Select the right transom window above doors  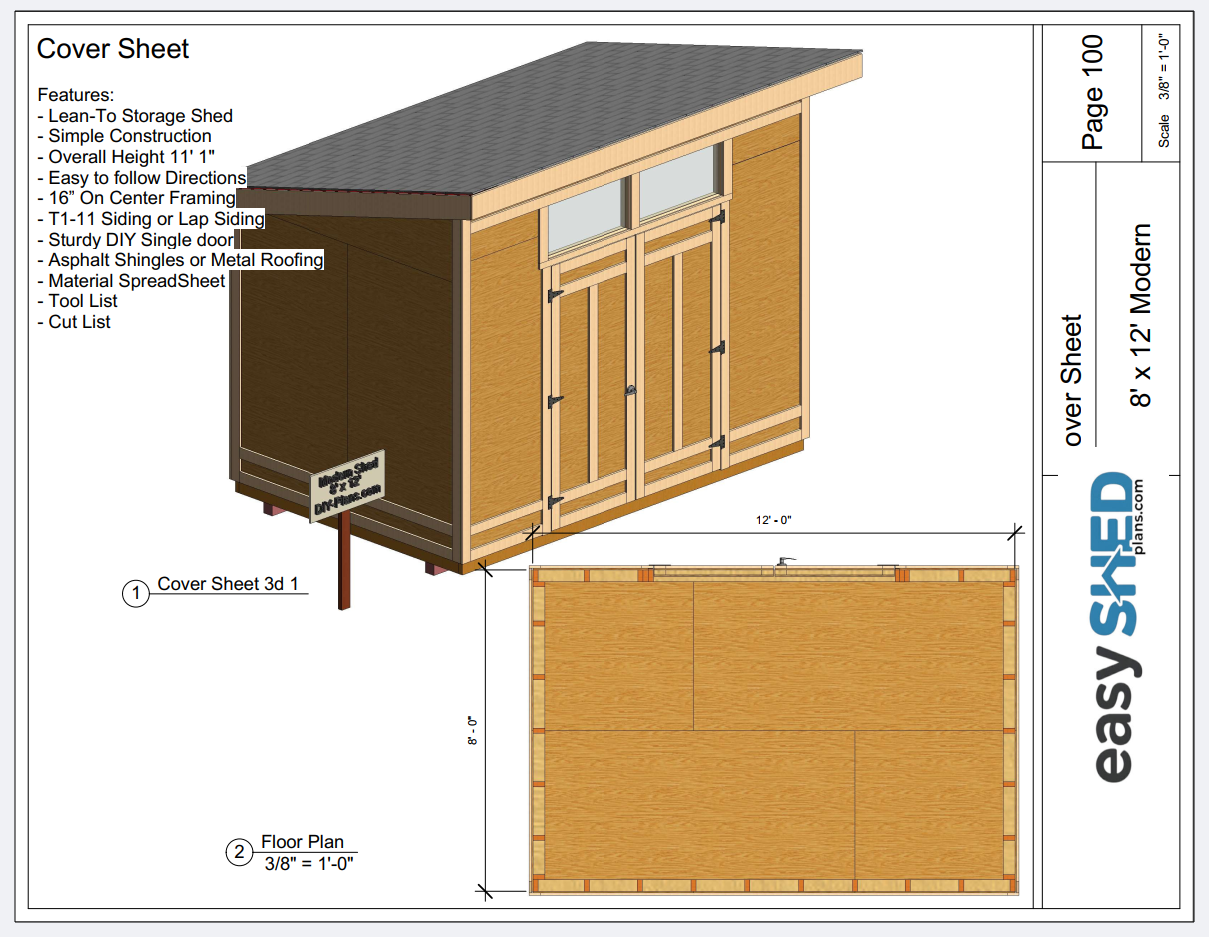tap(680, 182)
